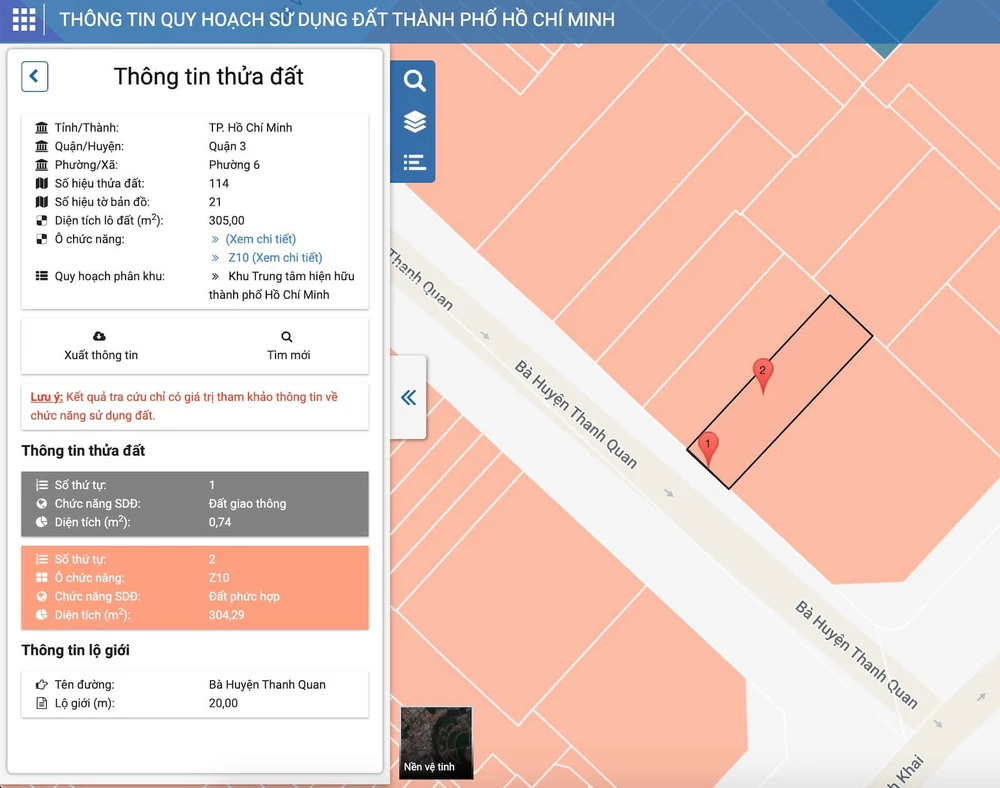Click the header title Thông tin quy hoạch
The image size is (1000, 788).
point(337,20)
